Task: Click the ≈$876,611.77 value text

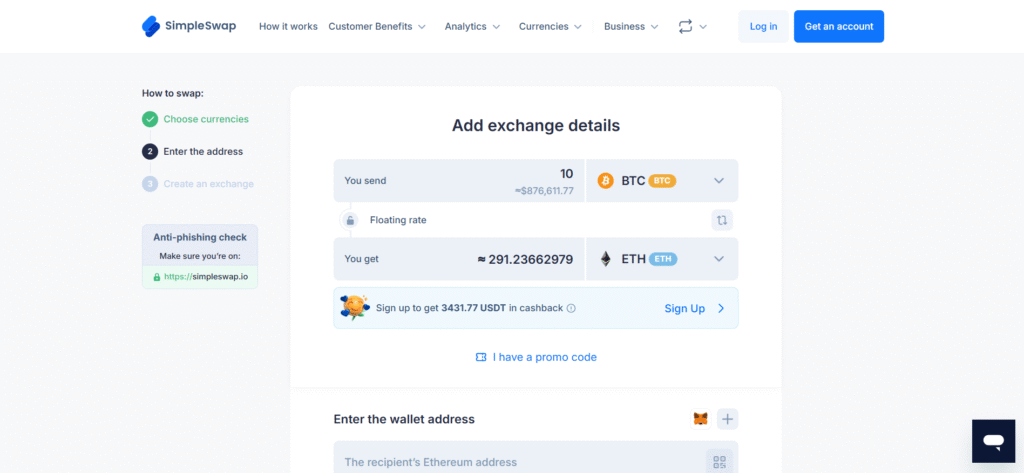Action: pos(543,191)
